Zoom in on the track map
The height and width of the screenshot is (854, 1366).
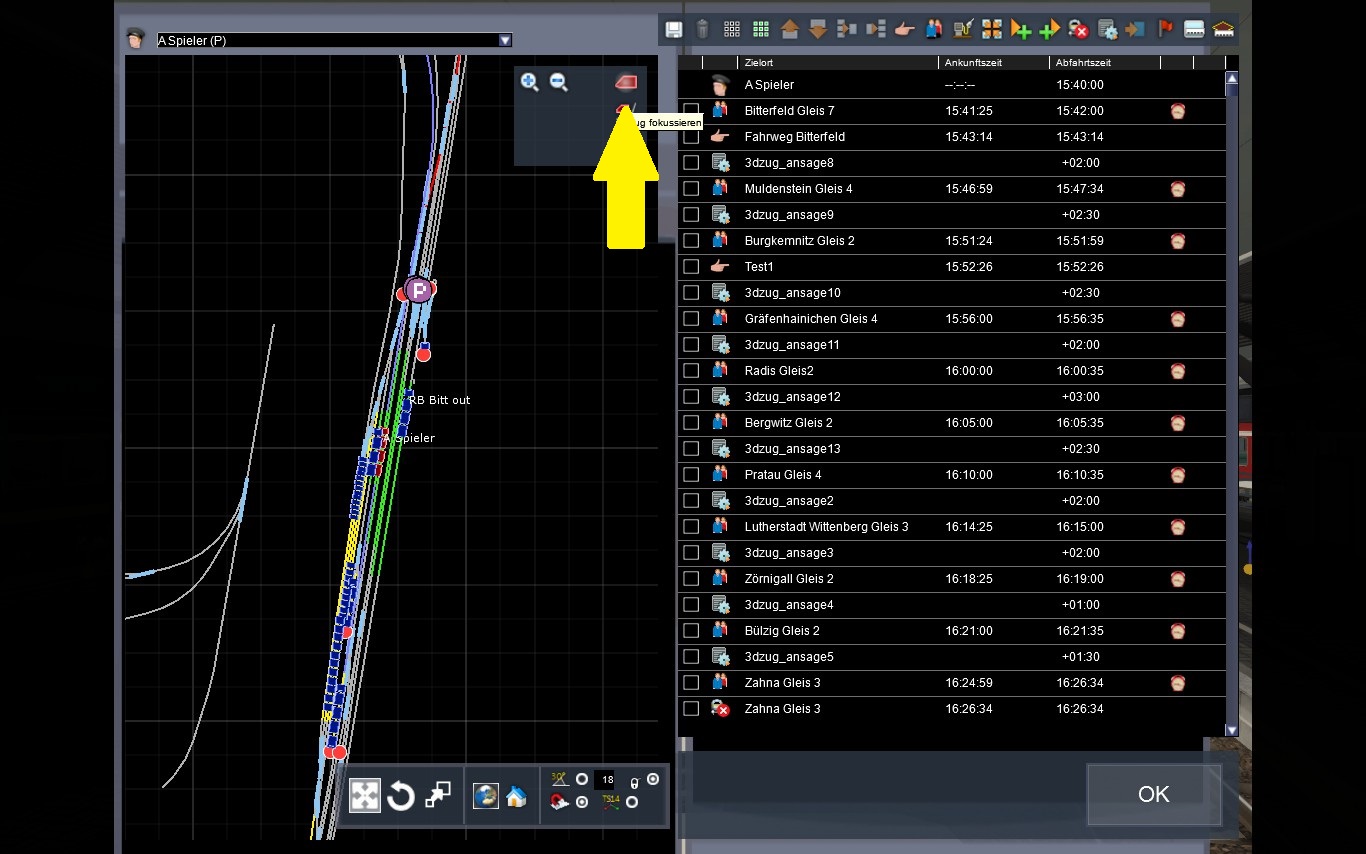pos(530,83)
